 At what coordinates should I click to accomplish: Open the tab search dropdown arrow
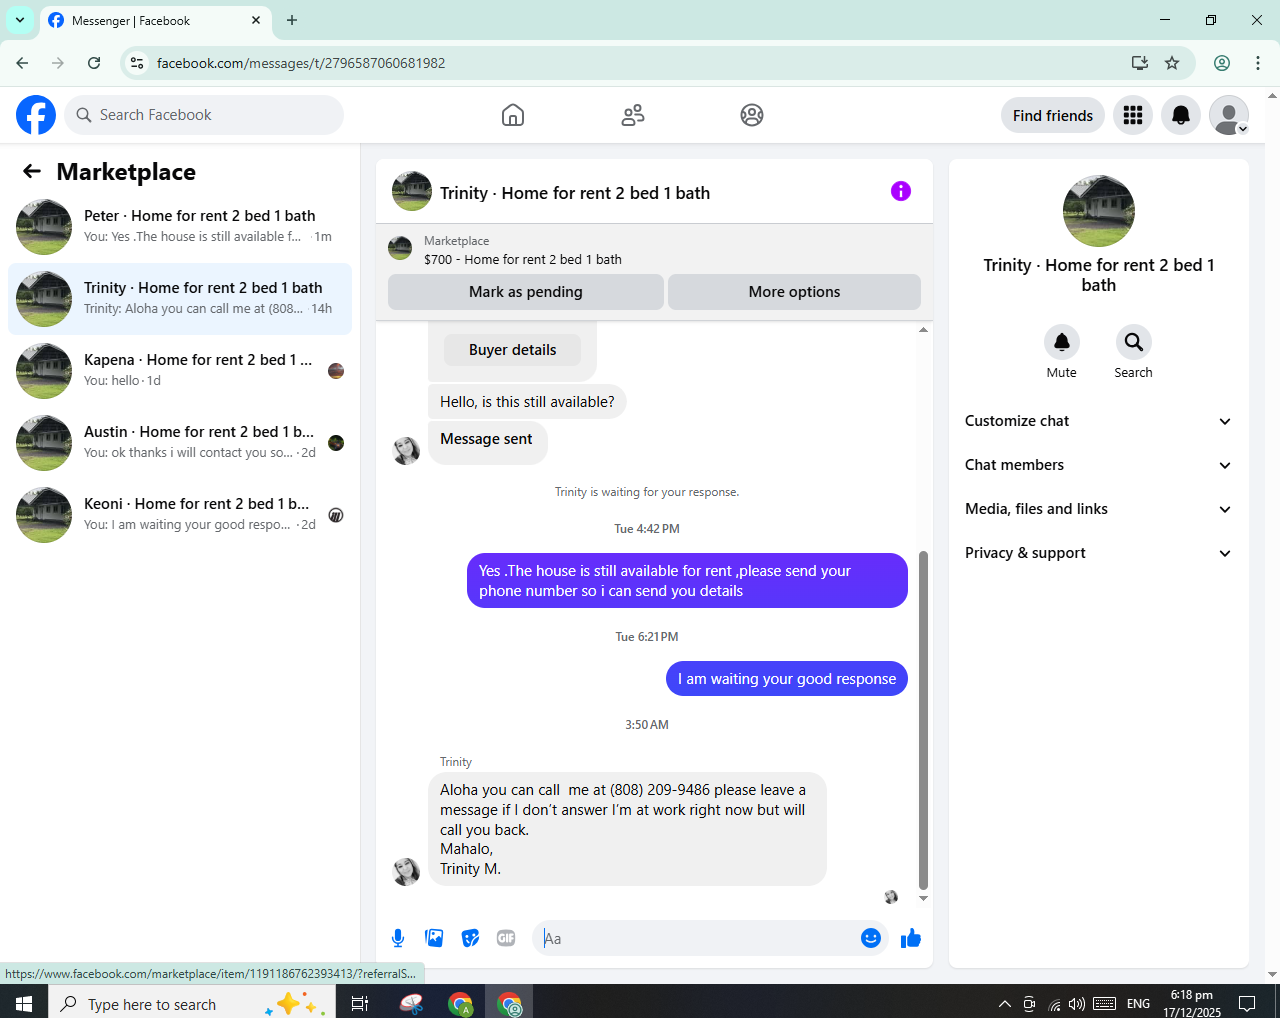(20, 20)
